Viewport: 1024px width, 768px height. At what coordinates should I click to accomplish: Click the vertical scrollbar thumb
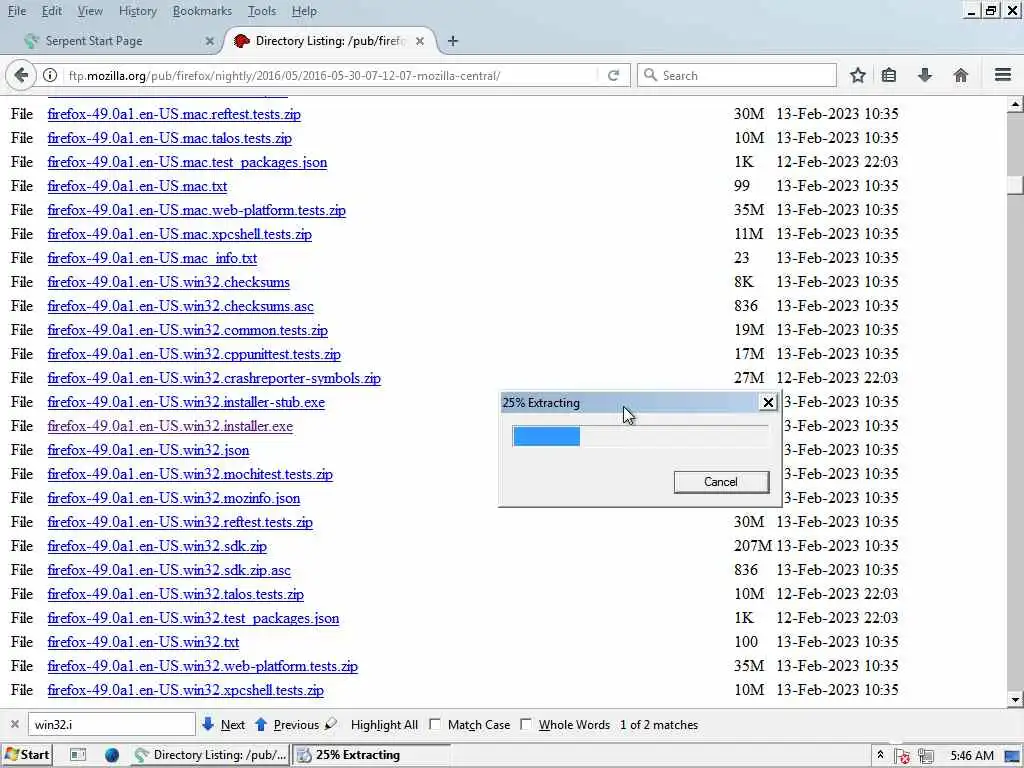click(x=1015, y=185)
